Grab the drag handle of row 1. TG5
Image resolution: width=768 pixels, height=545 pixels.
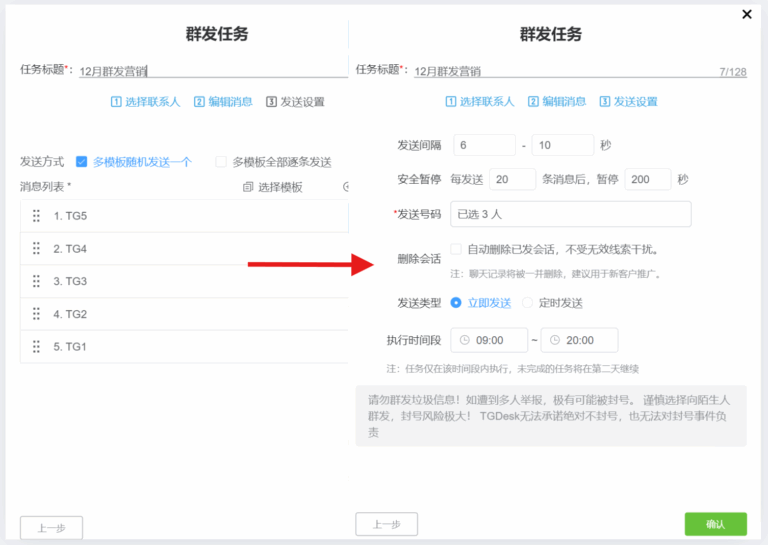36,216
